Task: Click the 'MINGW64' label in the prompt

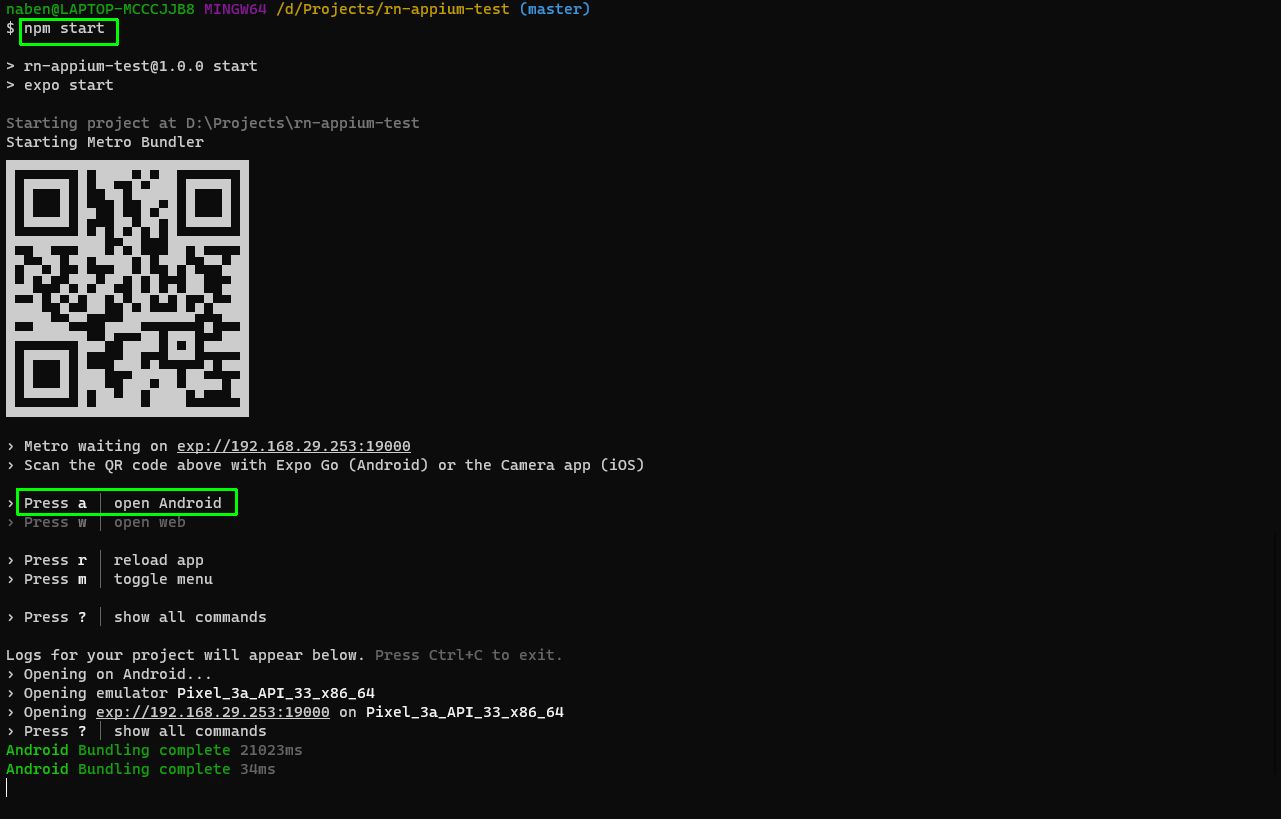Action: (235, 9)
